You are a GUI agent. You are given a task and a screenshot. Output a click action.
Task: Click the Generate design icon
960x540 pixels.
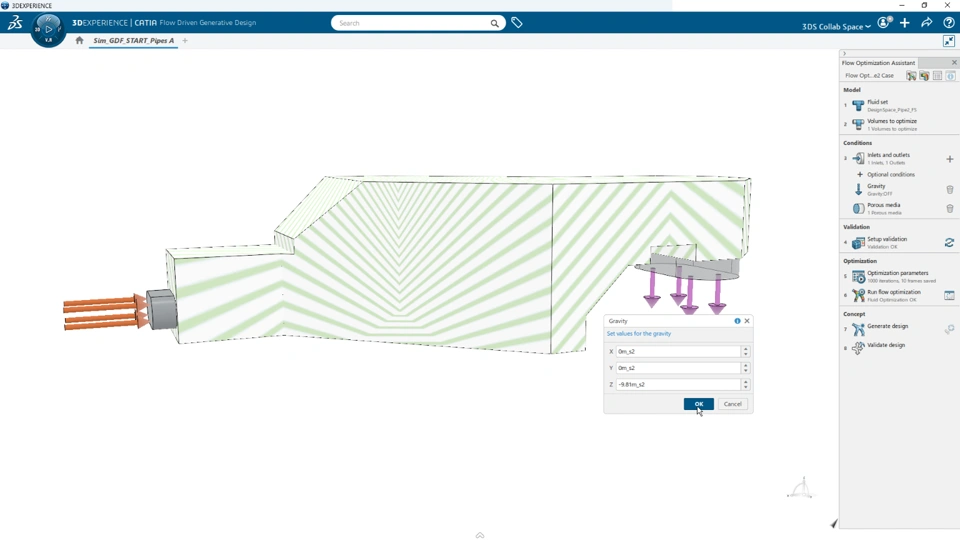(858, 329)
